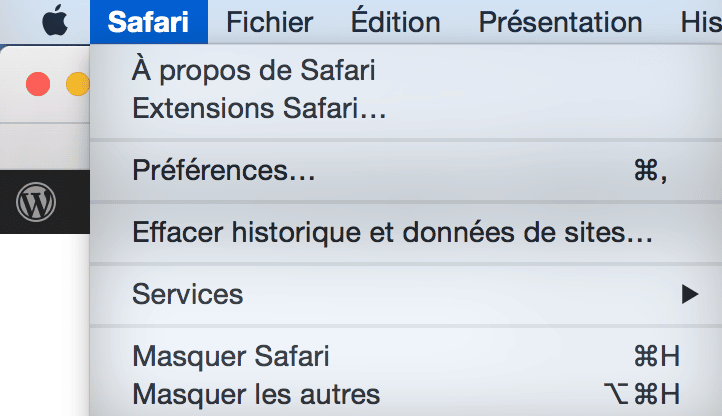
Task: Click the dark WordPress admin bar
Action: 45,202
